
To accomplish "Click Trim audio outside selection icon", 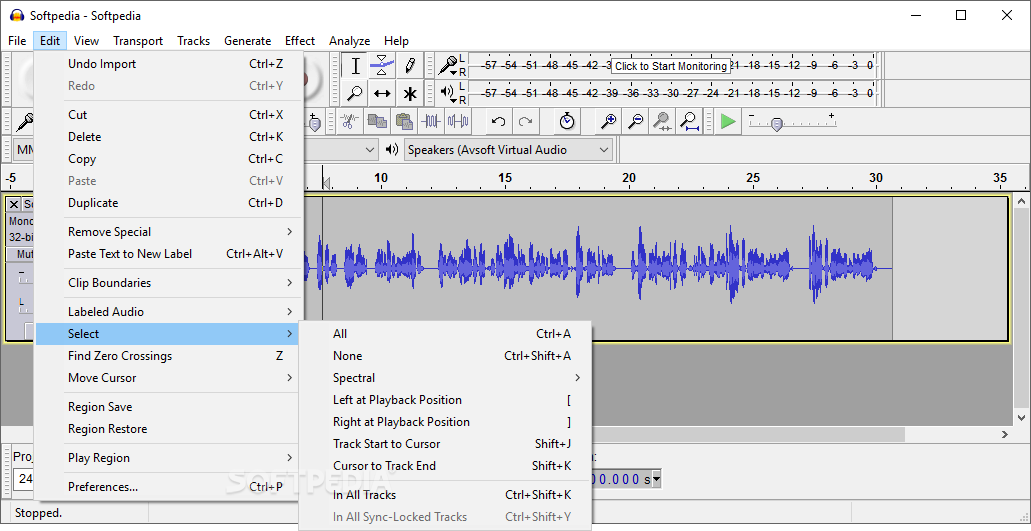I will point(431,121).
